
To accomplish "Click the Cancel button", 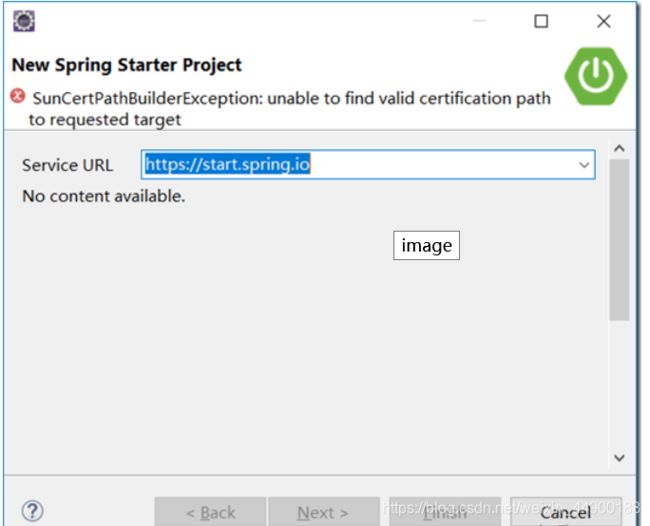I will pyautogui.click(x=566, y=512).
